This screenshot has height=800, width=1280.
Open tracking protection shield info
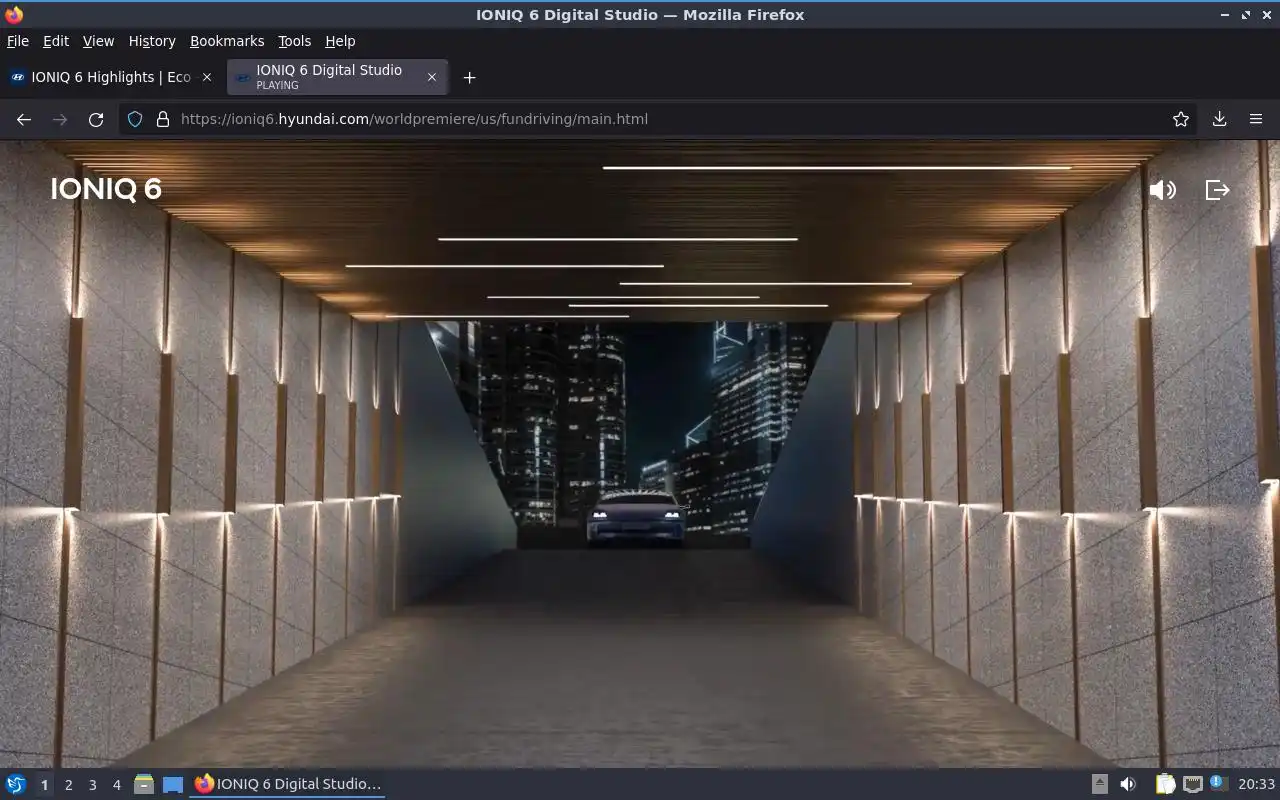[x=135, y=119]
